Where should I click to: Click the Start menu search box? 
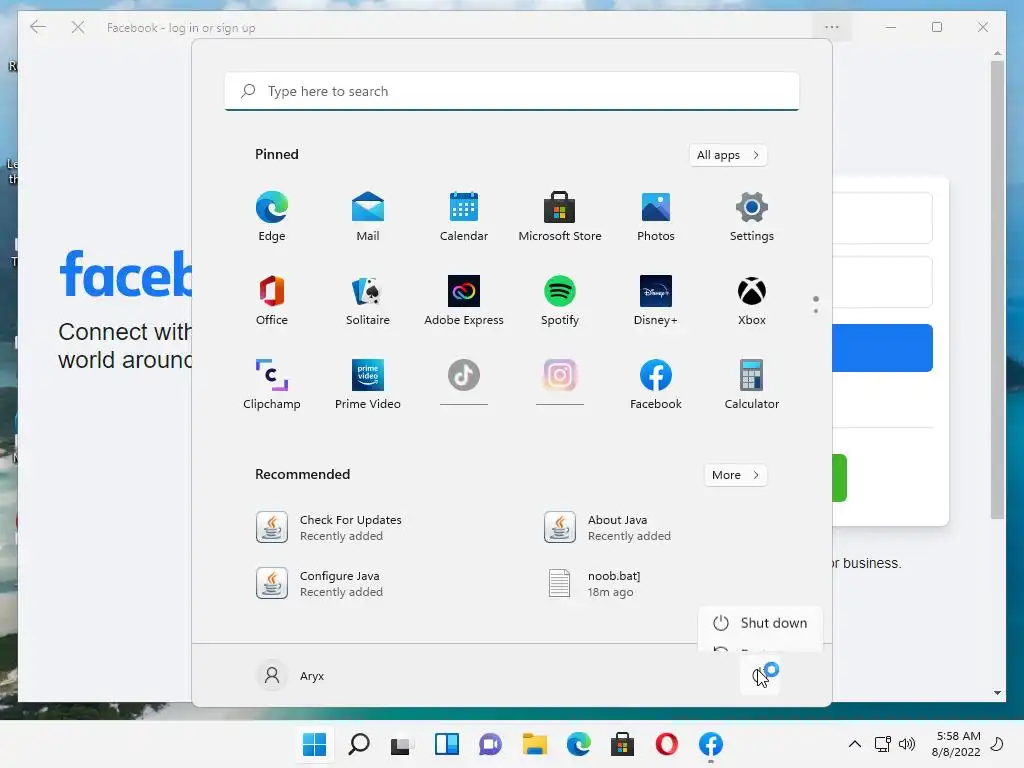tap(512, 91)
